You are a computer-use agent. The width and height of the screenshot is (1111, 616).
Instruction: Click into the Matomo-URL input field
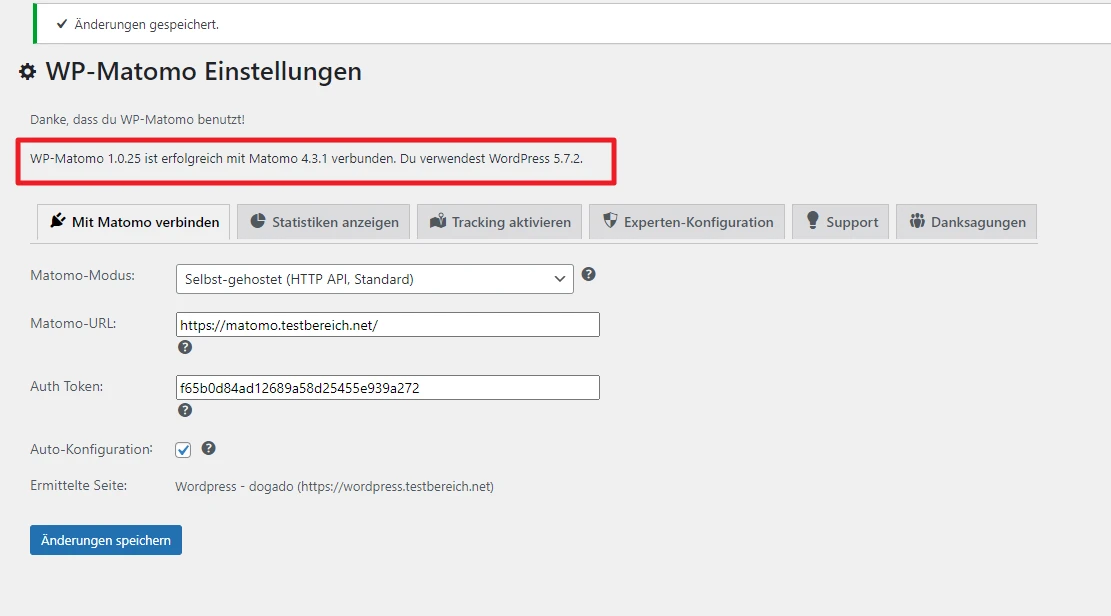387,325
